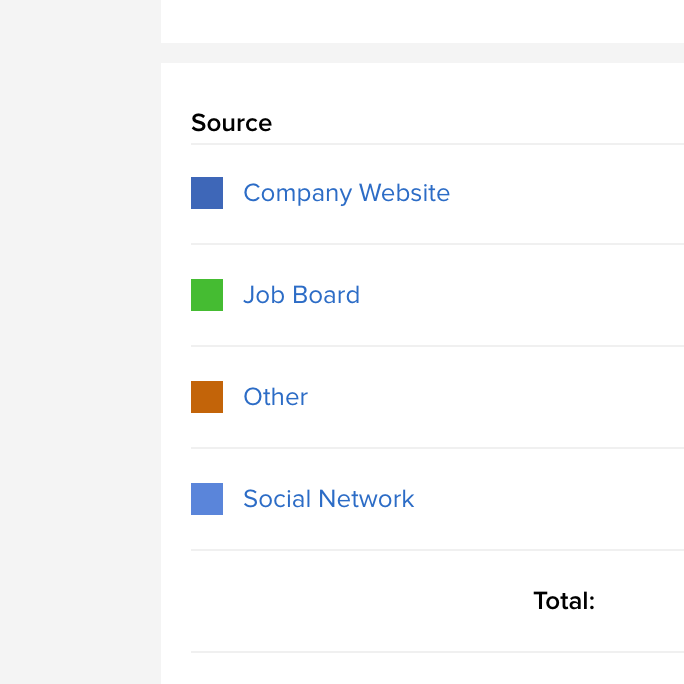Click empty space right of Social Network

tap(550, 499)
